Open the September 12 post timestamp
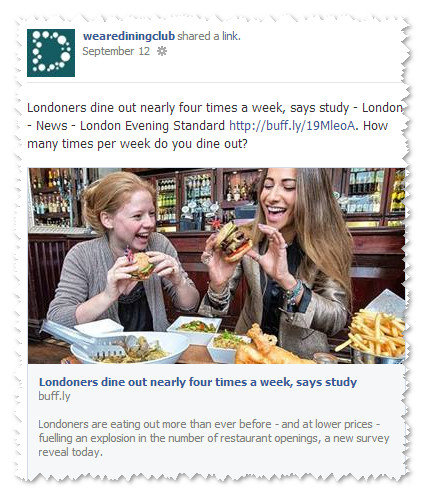423x494 pixels. click(x=116, y=51)
